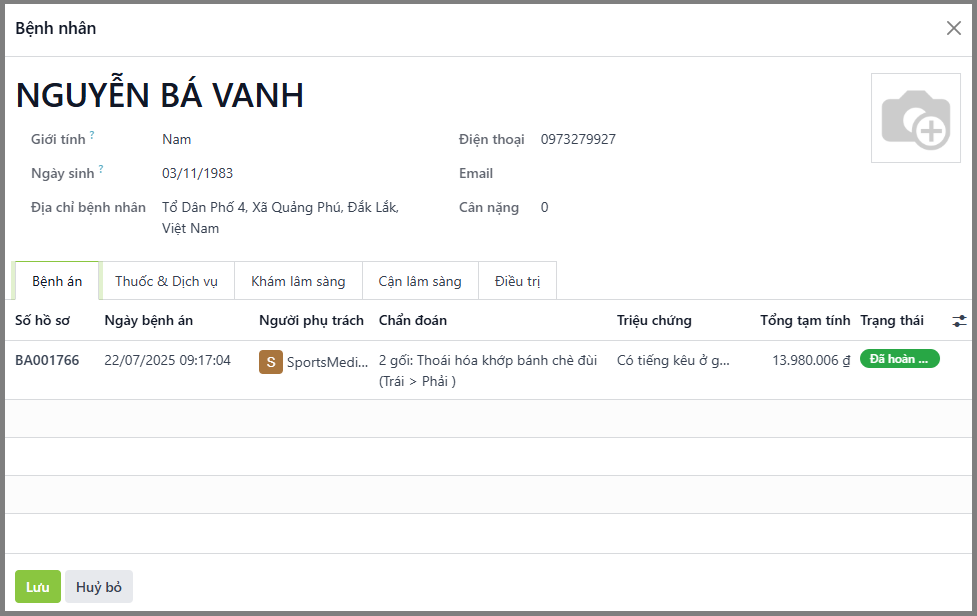Sort by Tổng tạm tính column
Screen dimensions: 977x616
[804, 321]
